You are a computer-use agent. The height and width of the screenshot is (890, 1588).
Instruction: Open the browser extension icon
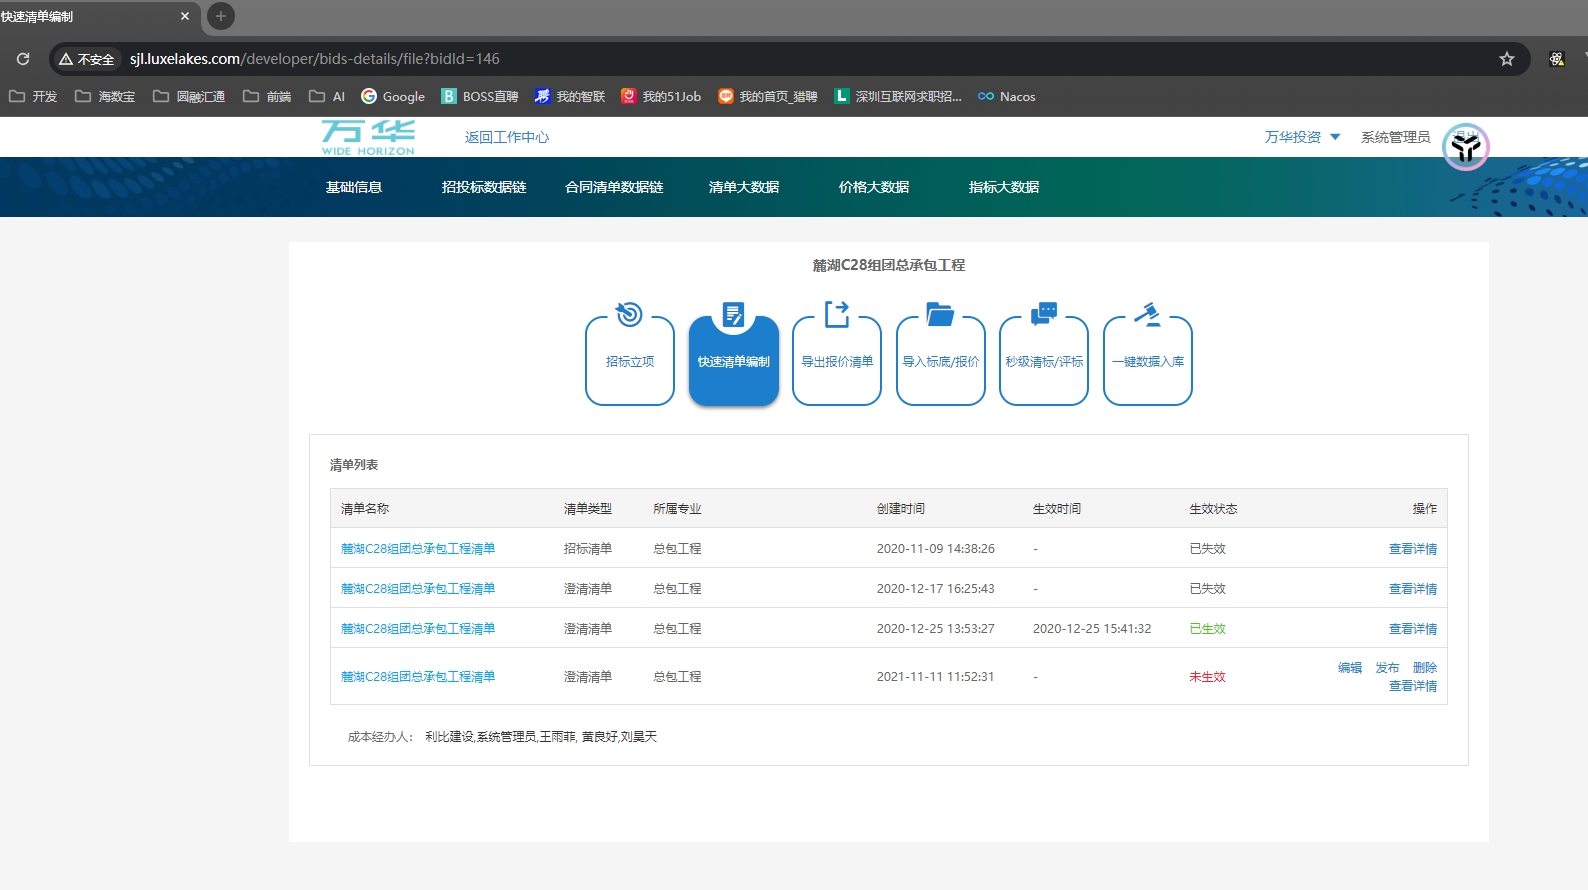[1557, 59]
